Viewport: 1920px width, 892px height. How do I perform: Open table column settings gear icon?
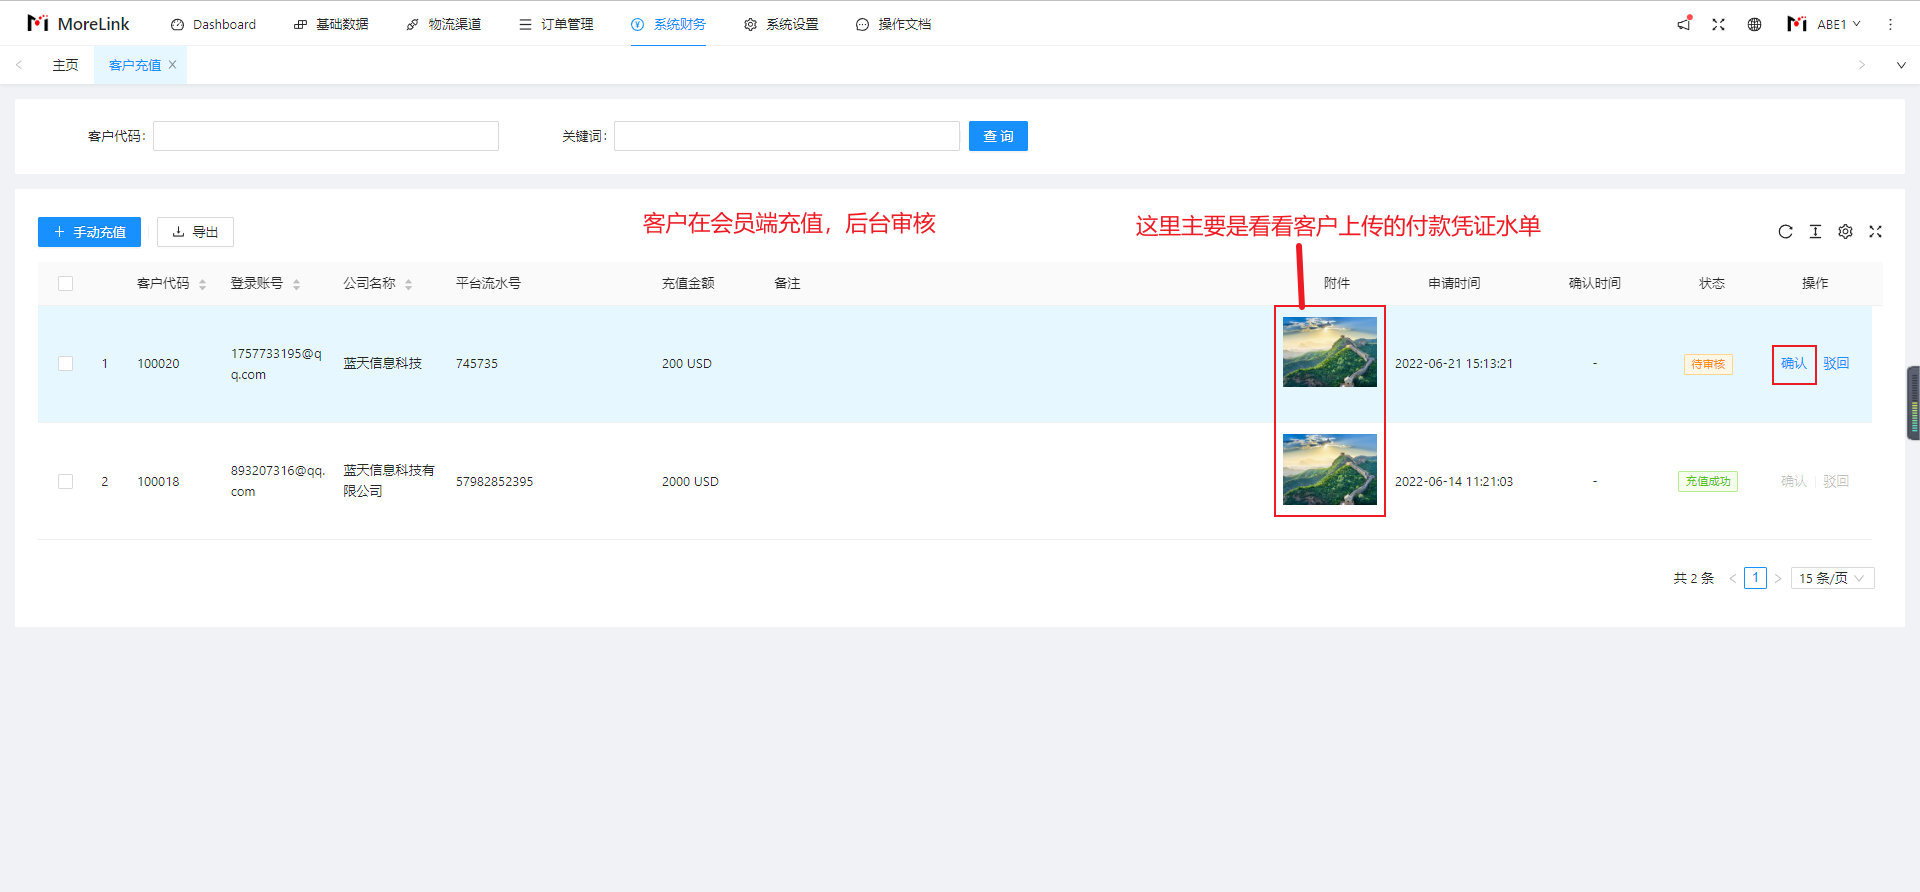pyautogui.click(x=1845, y=232)
